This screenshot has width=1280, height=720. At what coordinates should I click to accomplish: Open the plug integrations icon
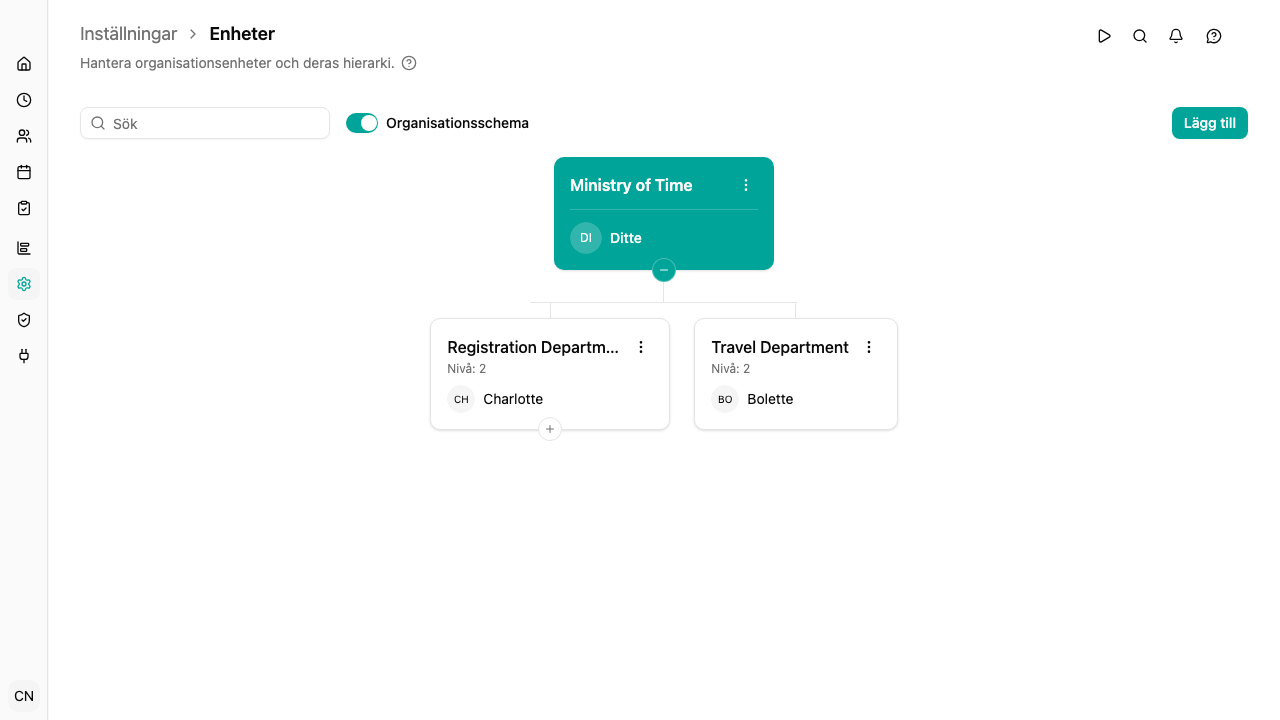point(24,356)
